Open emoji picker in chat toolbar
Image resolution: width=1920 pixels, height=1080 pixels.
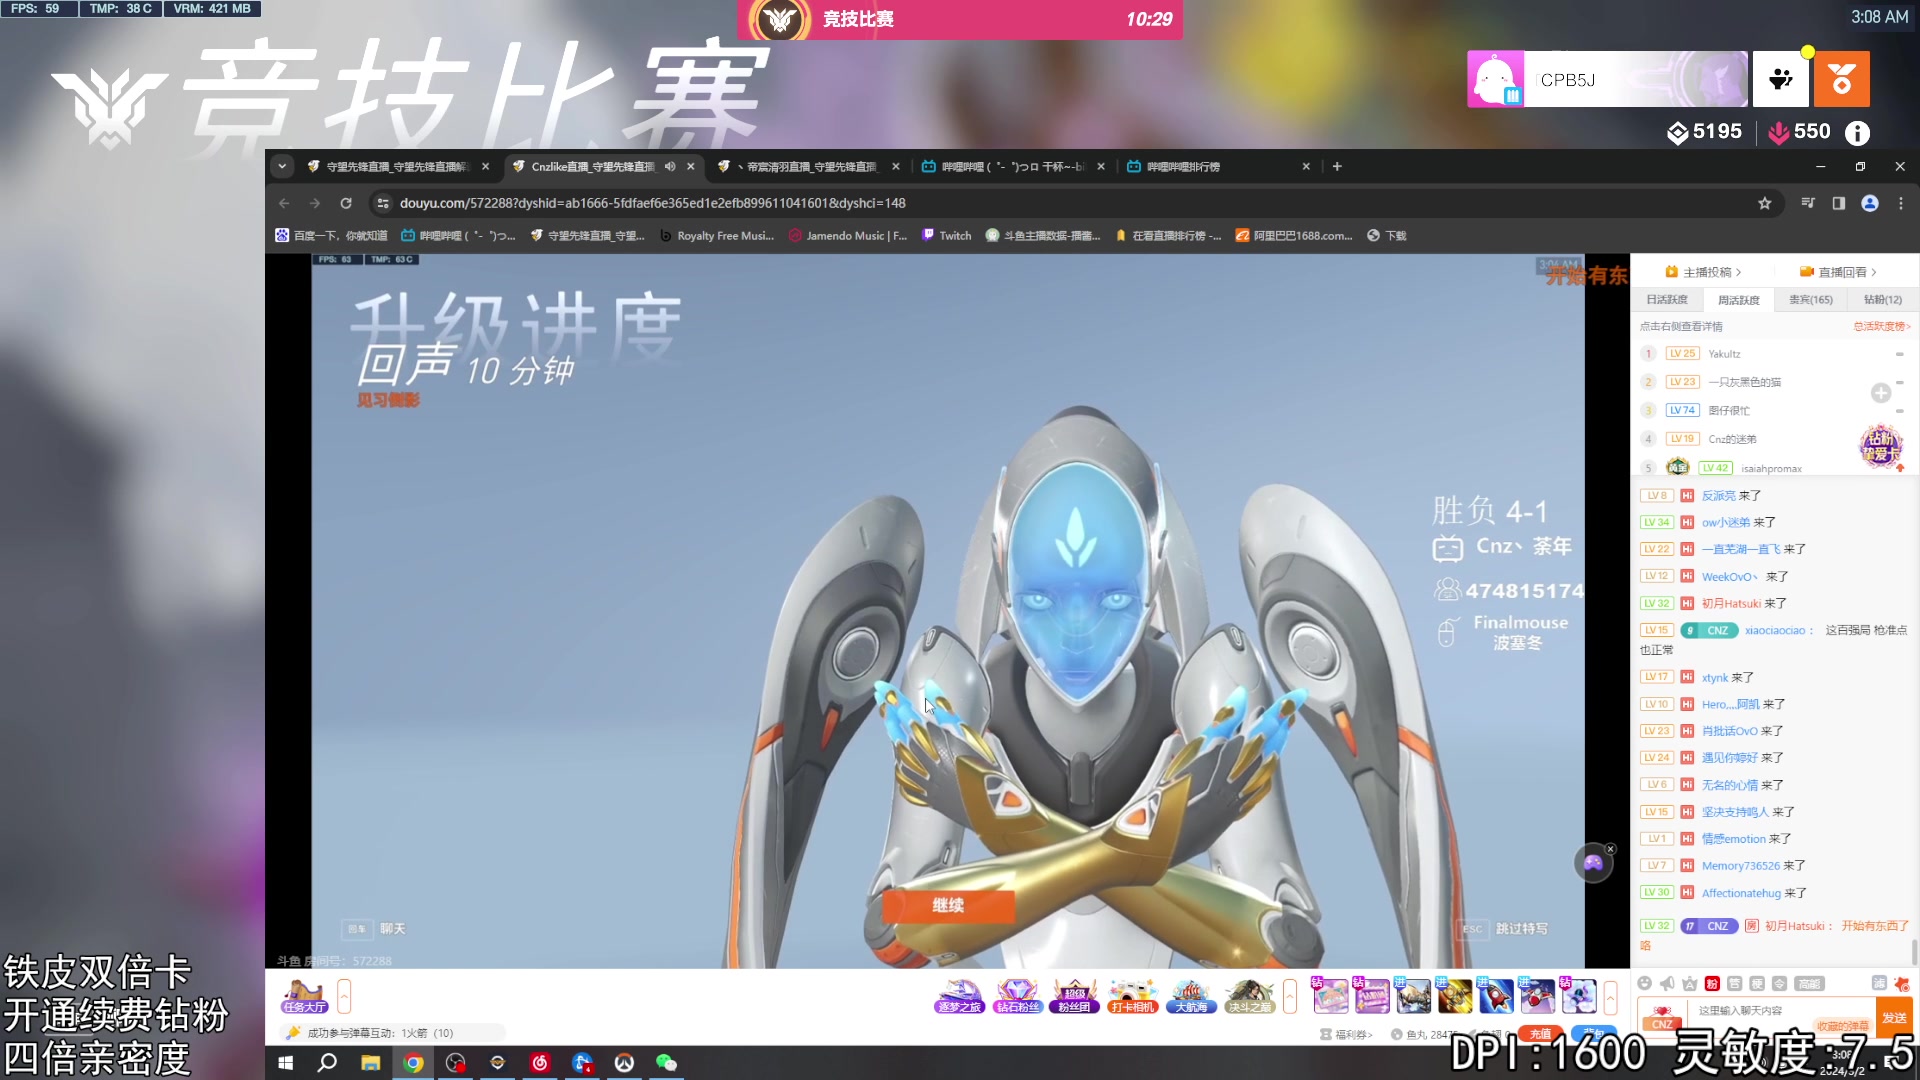(x=1645, y=983)
